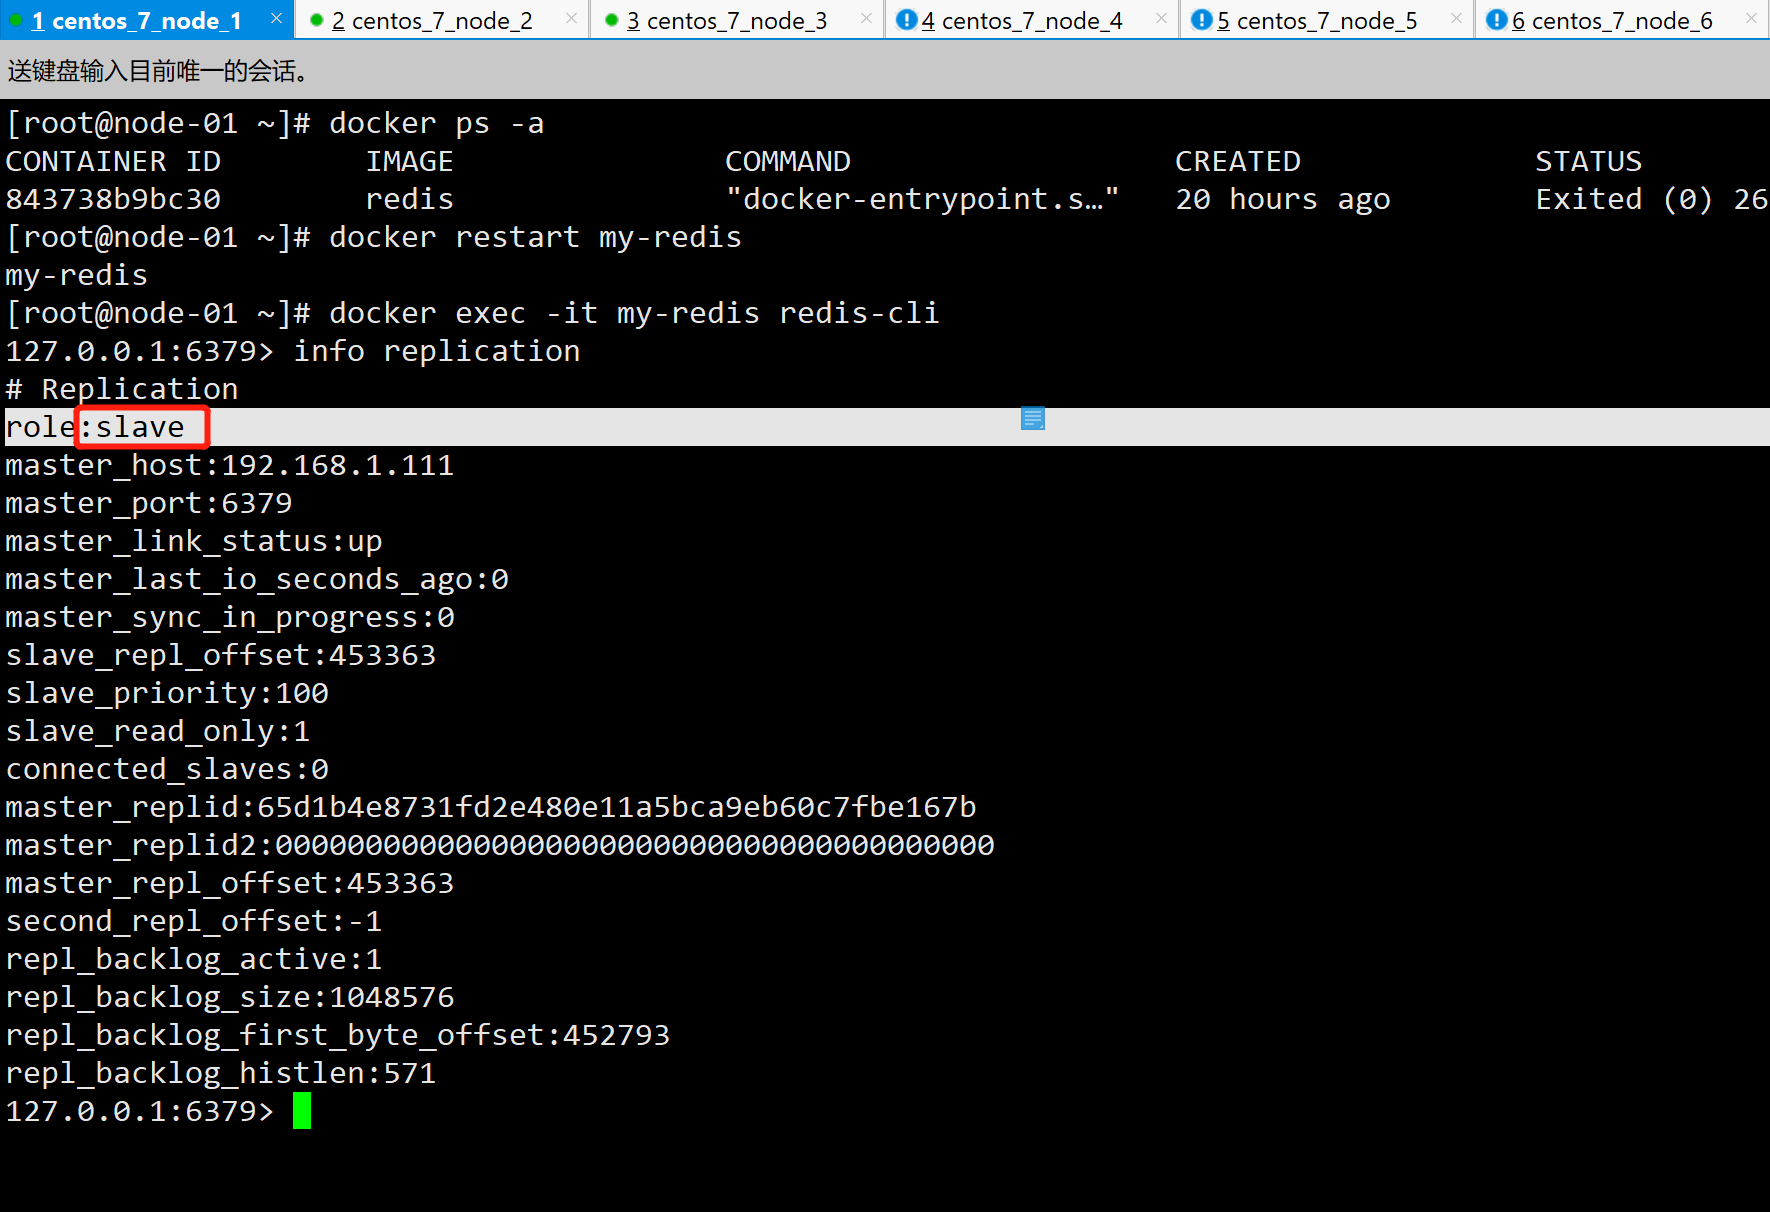
Task: Click 'slave_repl_offset:453363' line
Action: [x=221, y=655]
